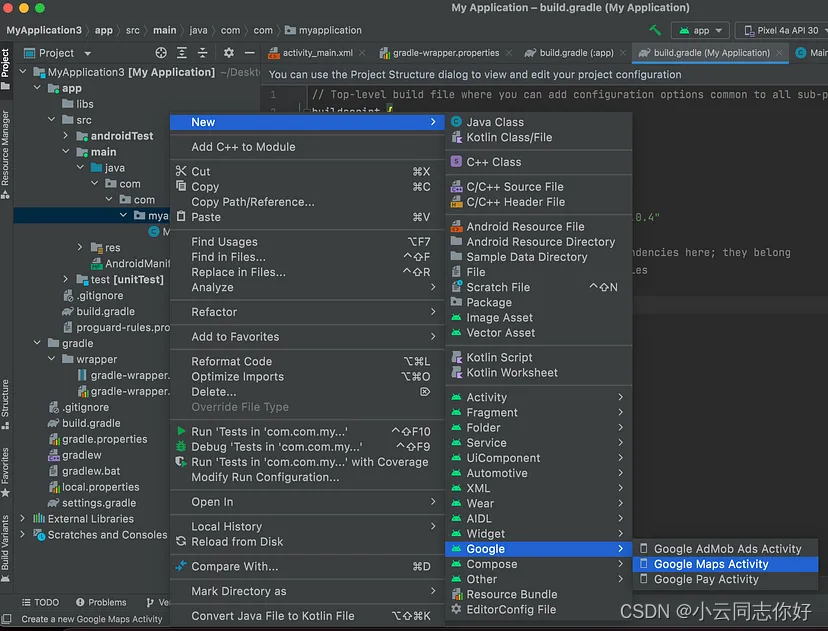Click the Build hammer icon
The height and width of the screenshot is (631, 828).
click(655, 30)
